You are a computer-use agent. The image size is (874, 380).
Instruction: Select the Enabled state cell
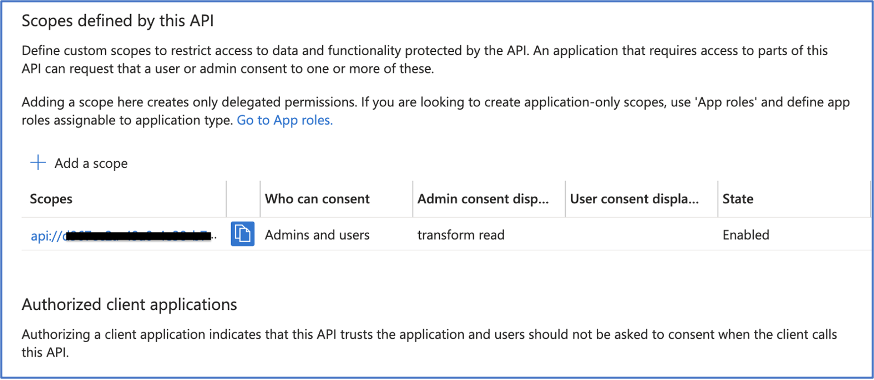pos(746,235)
